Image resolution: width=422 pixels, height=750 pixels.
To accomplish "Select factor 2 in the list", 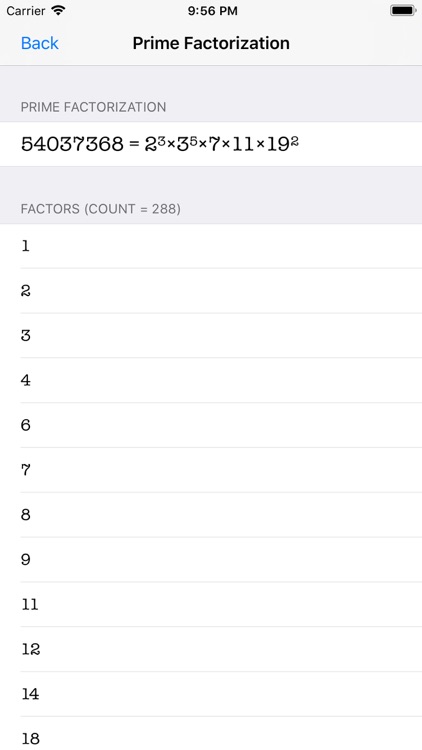I will click(x=211, y=291).
